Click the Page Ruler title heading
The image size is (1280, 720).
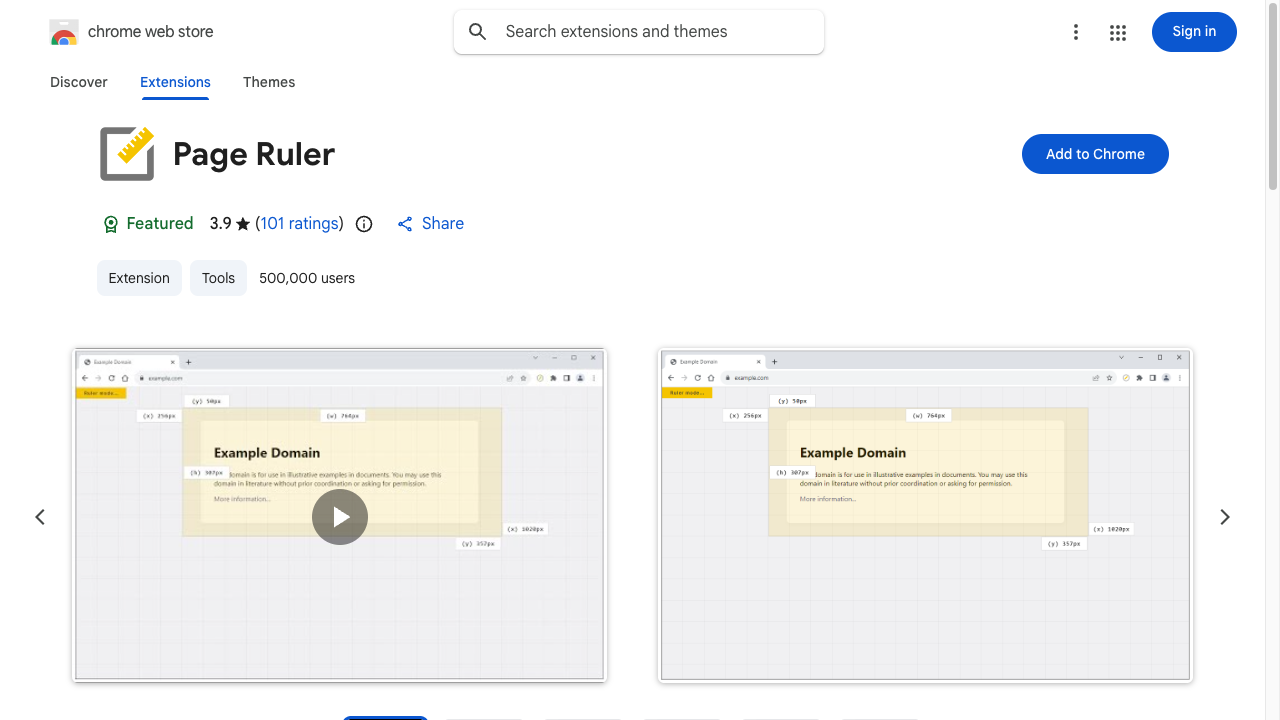(x=254, y=154)
